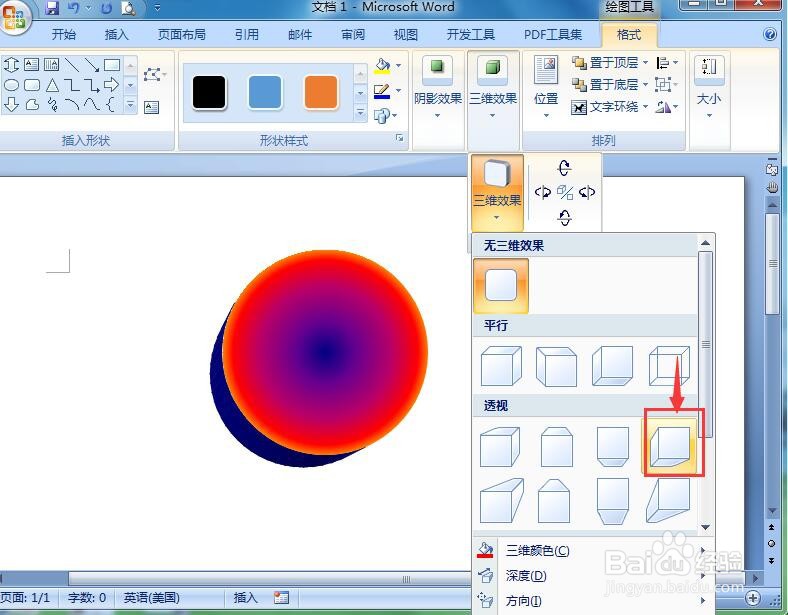Screen dimensions: 788x615
Task: Toggle the 插入 insert mode indicator
Action: (x=245, y=597)
